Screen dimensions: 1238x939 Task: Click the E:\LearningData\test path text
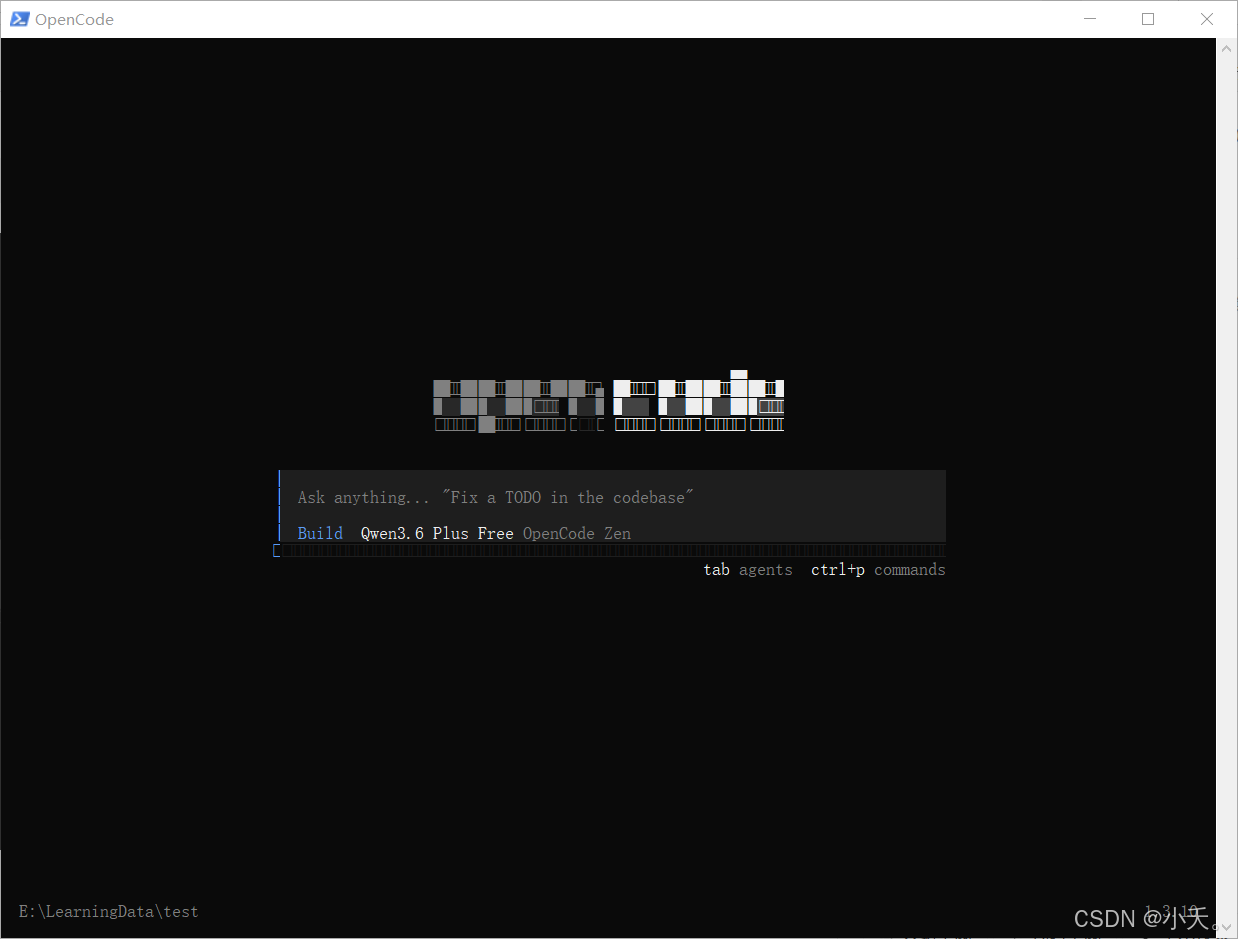click(109, 911)
